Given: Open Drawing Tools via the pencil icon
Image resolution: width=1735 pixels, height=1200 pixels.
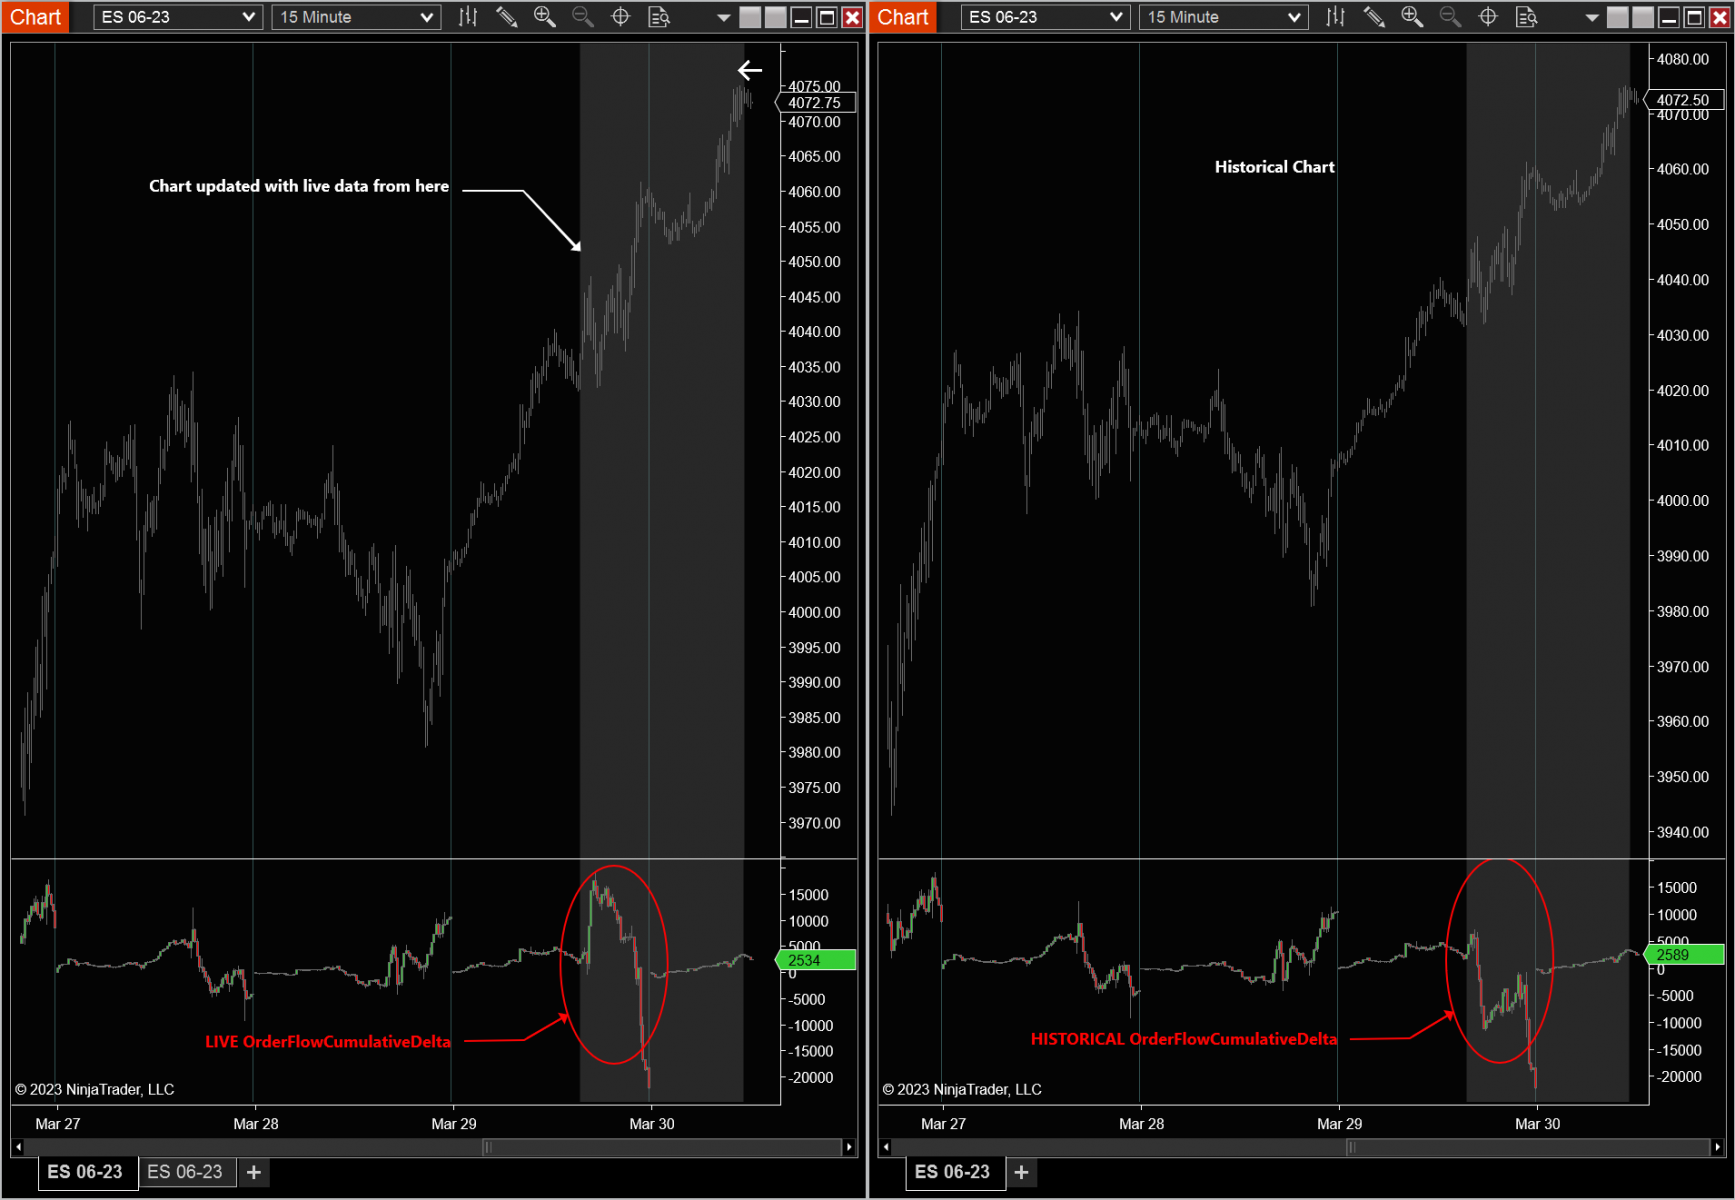Looking at the screenshot, I should tap(507, 16).
